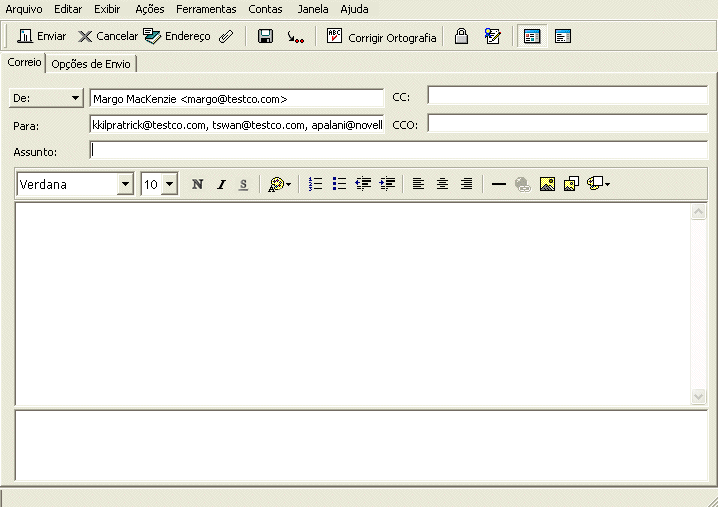
Task: Switch to the plain text view icon
Action: [563, 36]
